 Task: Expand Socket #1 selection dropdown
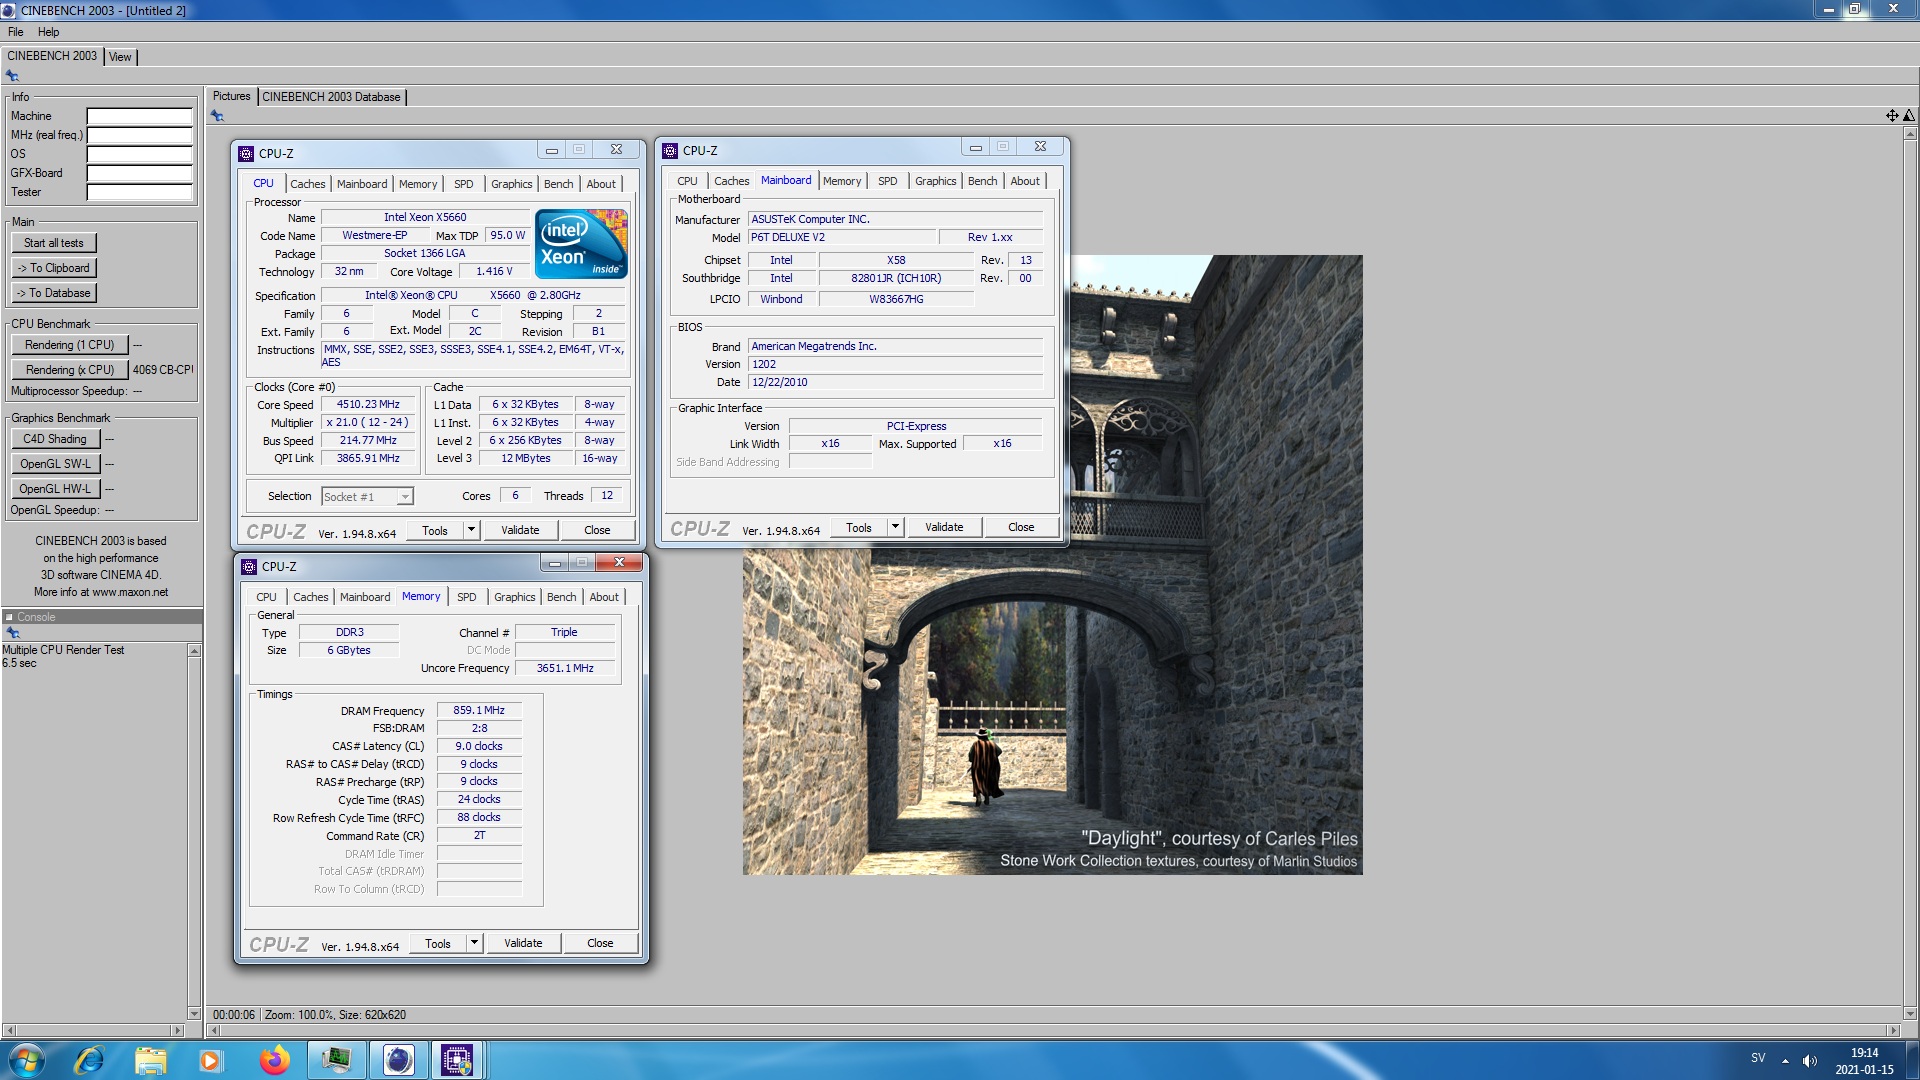click(x=404, y=497)
